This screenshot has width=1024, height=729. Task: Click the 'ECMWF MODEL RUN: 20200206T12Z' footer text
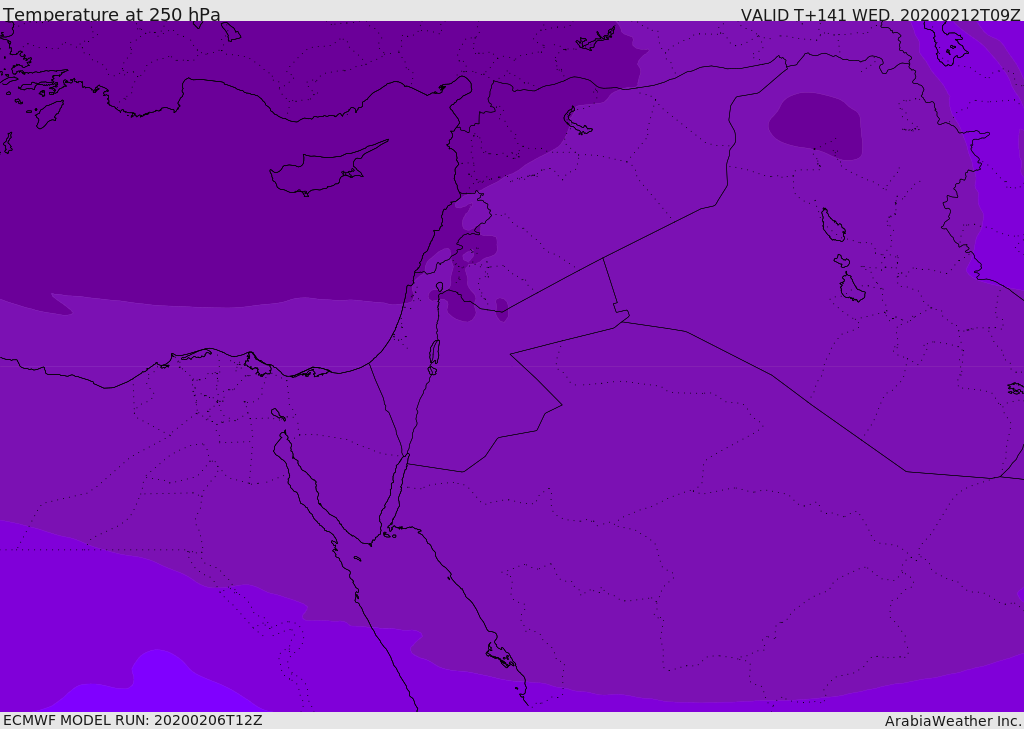point(133,720)
